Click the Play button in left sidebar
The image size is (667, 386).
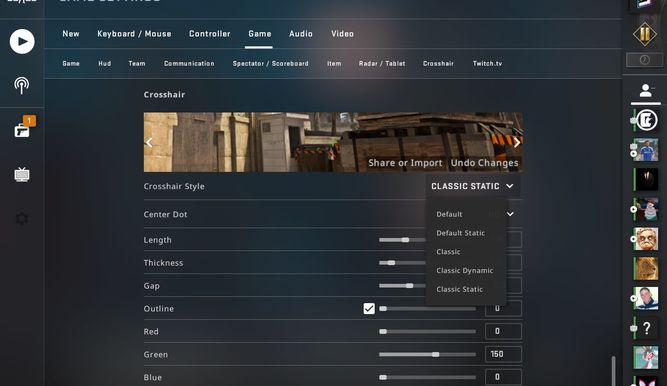[22, 41]
